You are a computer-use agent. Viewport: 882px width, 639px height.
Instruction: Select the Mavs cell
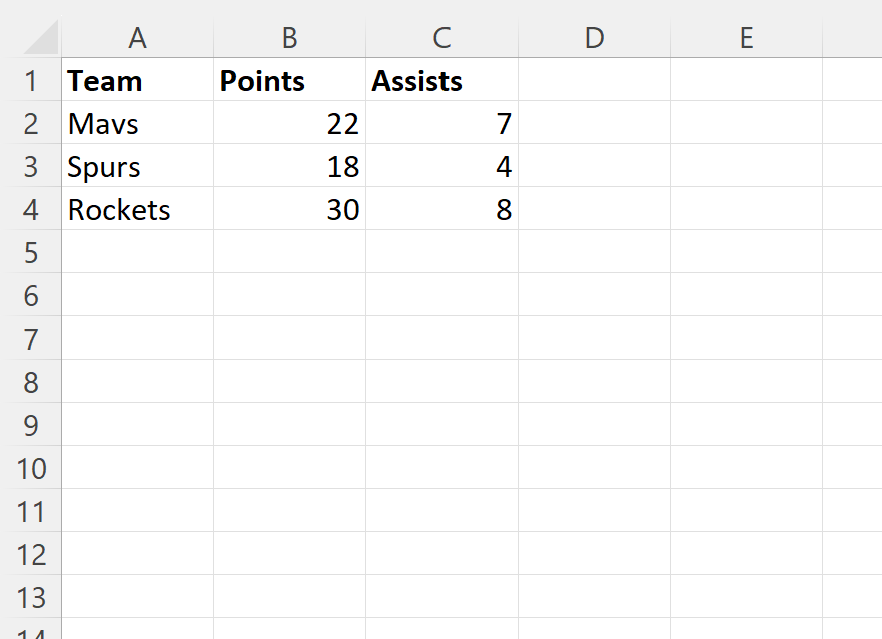tap(137, 124)
